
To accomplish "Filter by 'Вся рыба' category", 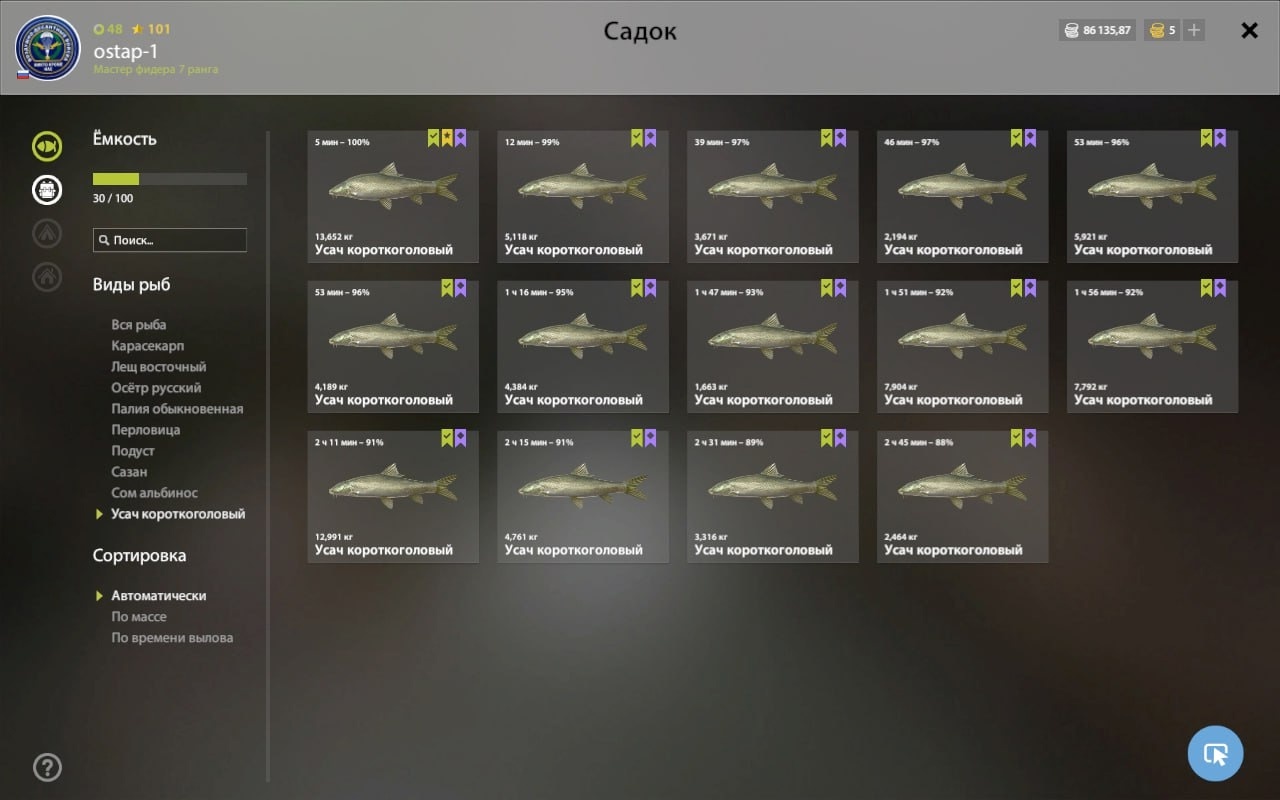I will [139, 325].
